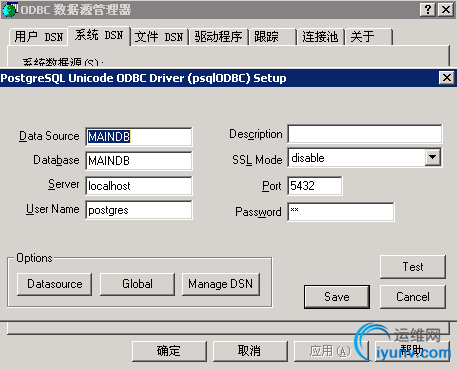Close the PostgreSQL ODBC Driver Setup dialog
This screenshot has height=369, width=457.
446,78
